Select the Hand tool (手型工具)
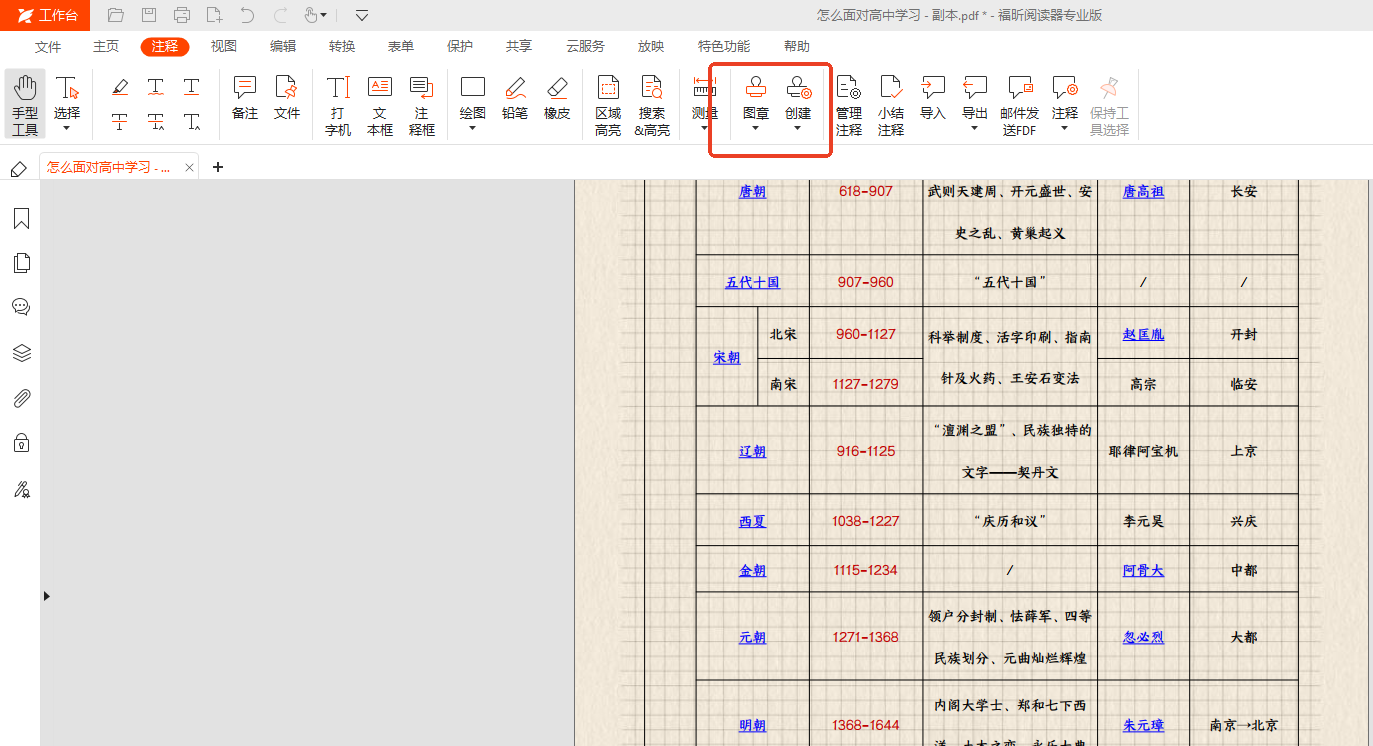 click(x=25, y=104)
